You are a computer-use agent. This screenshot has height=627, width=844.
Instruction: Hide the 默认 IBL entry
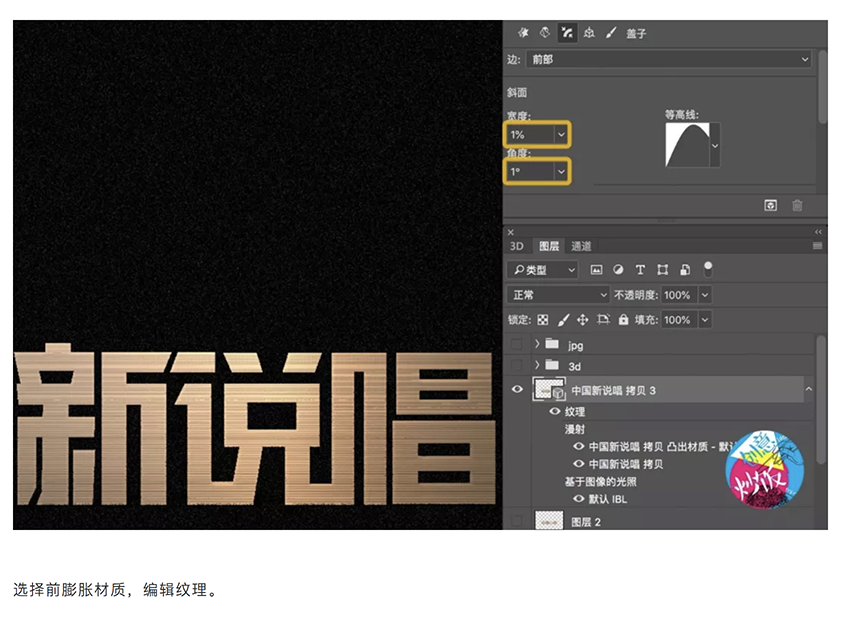[579, 498]
